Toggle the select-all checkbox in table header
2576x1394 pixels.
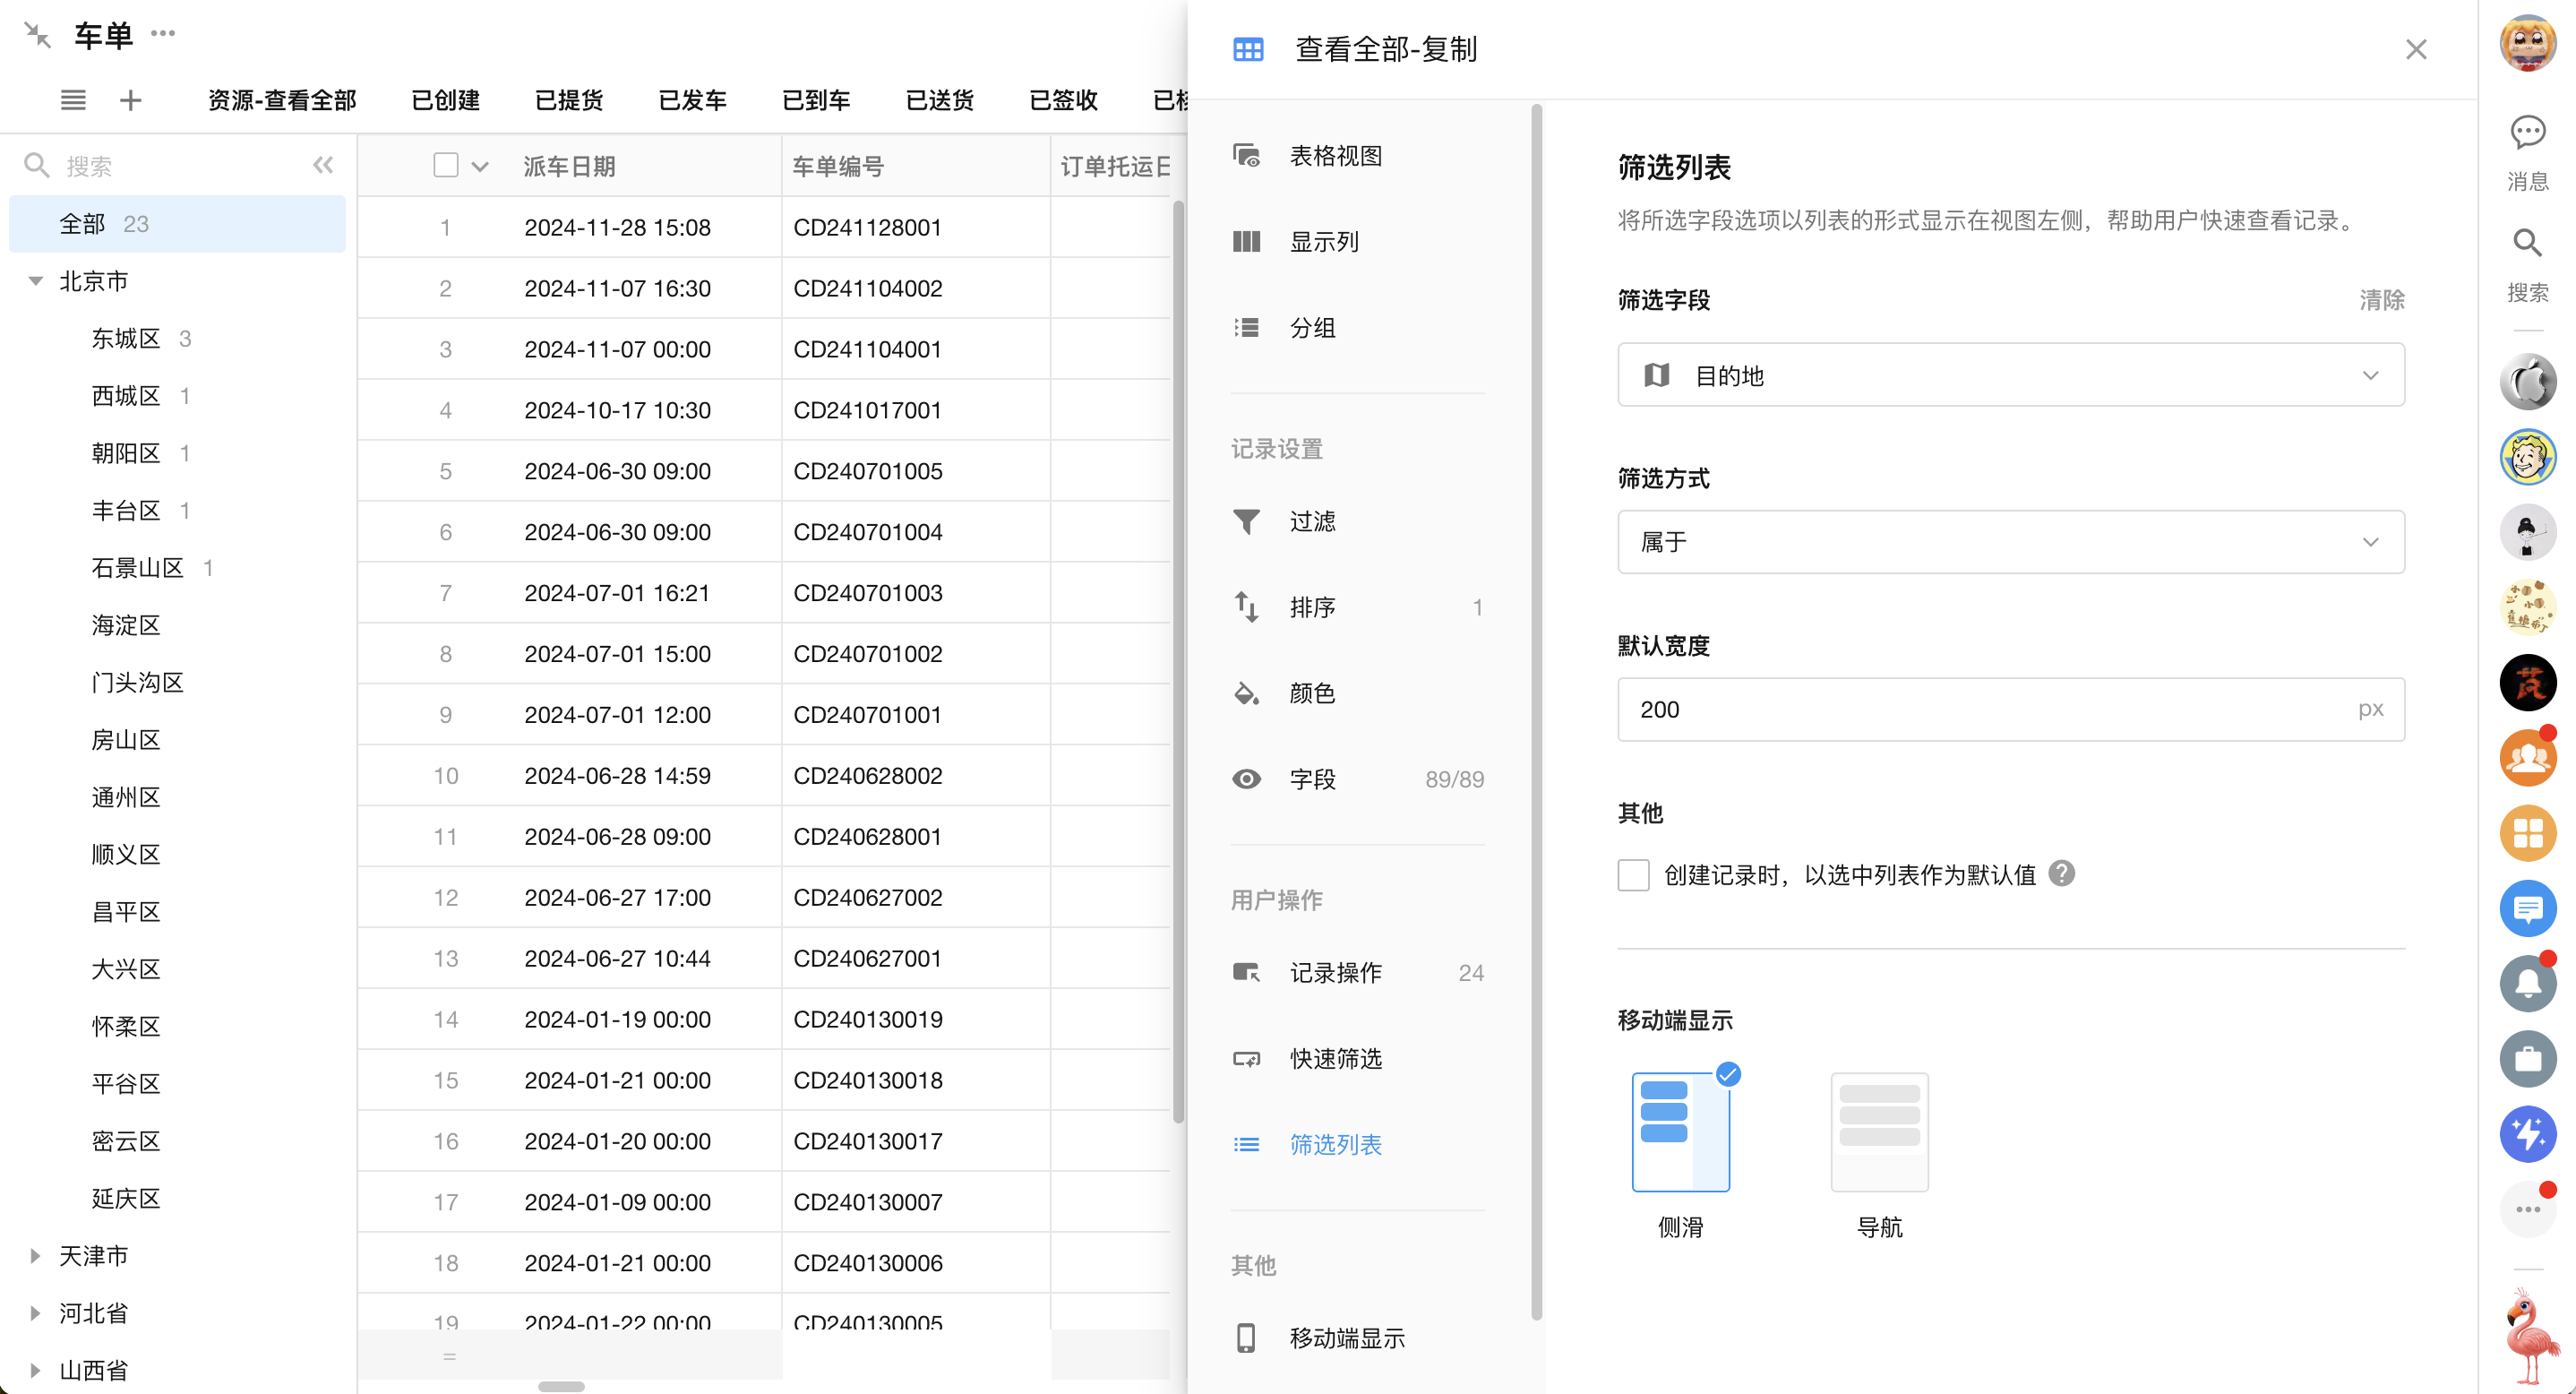tap(446, 165)
